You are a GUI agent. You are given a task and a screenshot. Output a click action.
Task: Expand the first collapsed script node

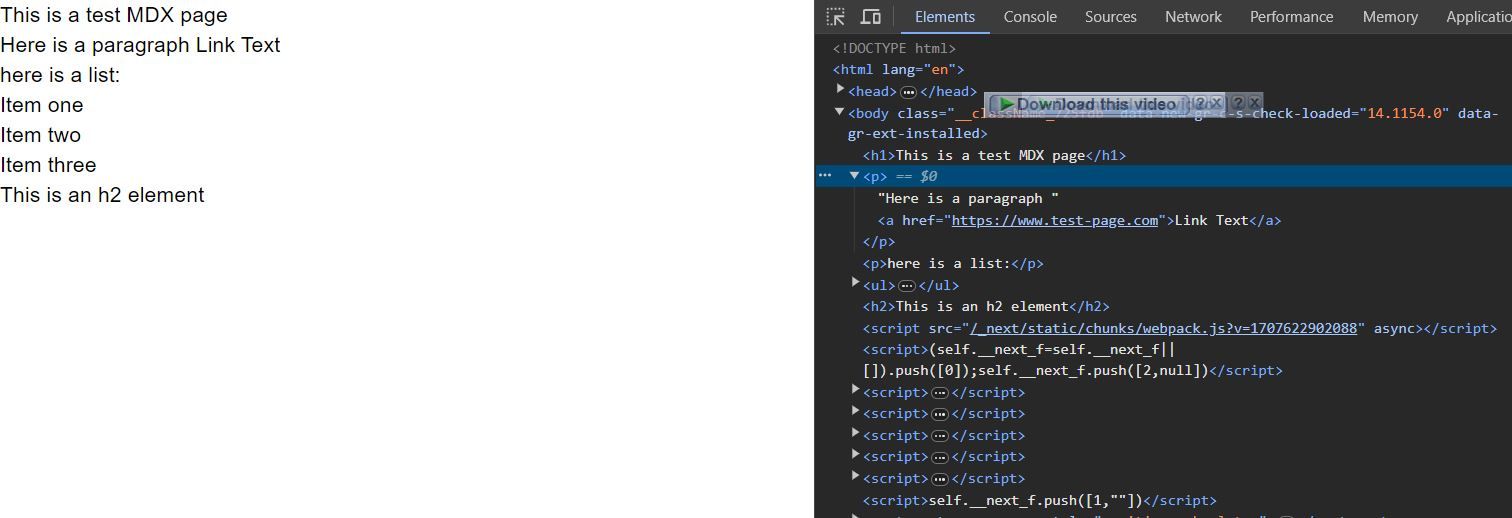click(x=855, y=391)
